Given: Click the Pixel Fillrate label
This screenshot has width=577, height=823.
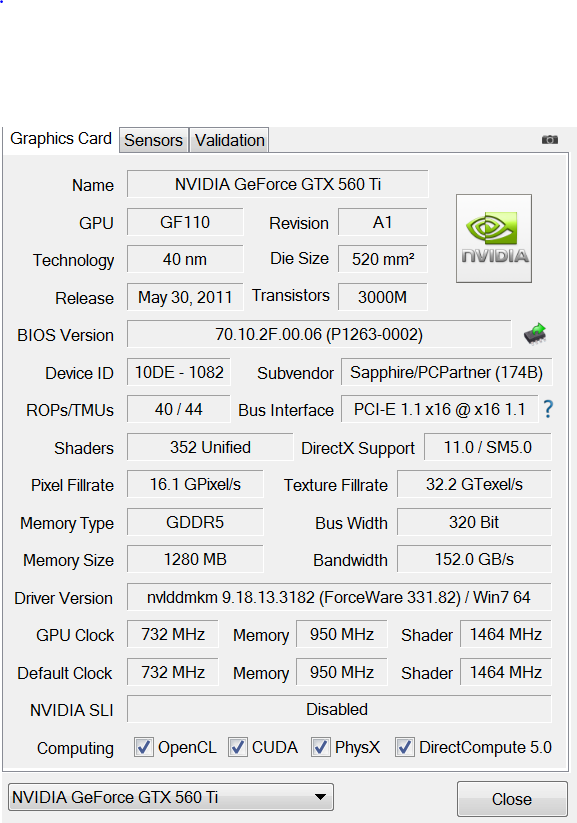Looking at the screenshot, I should coord(72,485).
